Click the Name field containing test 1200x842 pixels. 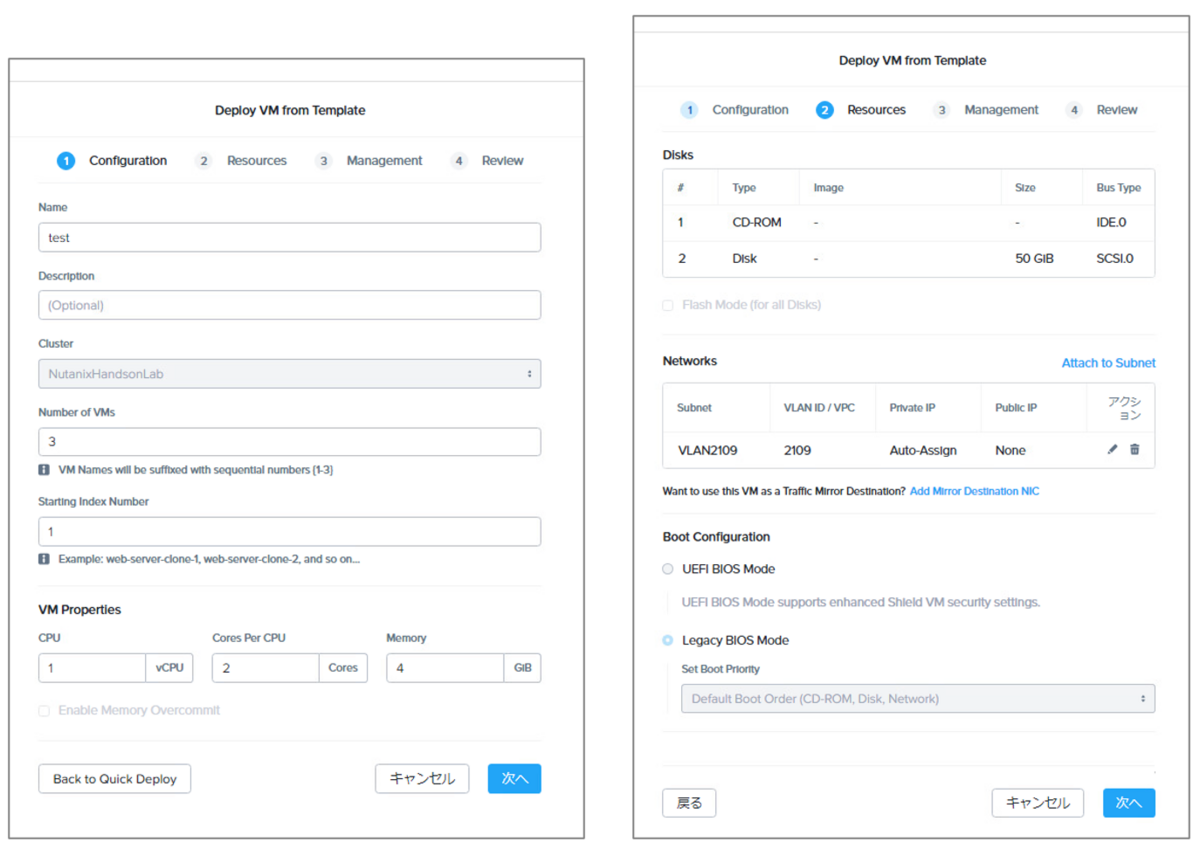[290, 238]
